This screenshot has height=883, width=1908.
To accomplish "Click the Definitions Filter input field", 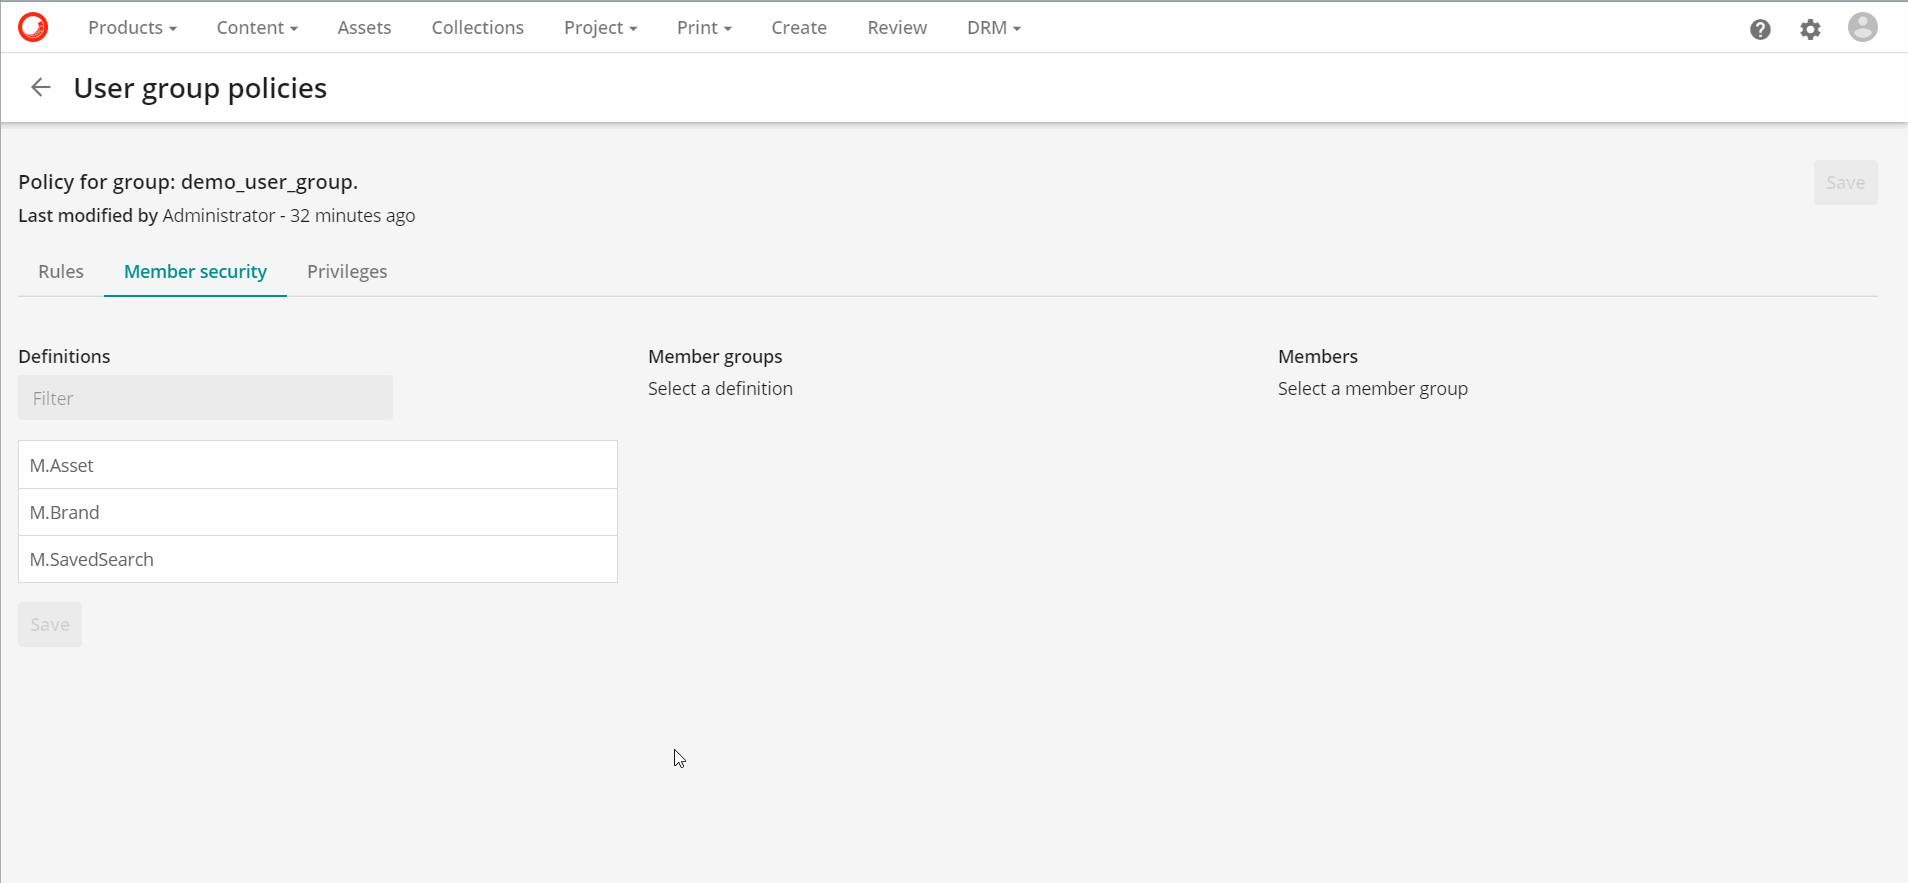I will (205, 398).
